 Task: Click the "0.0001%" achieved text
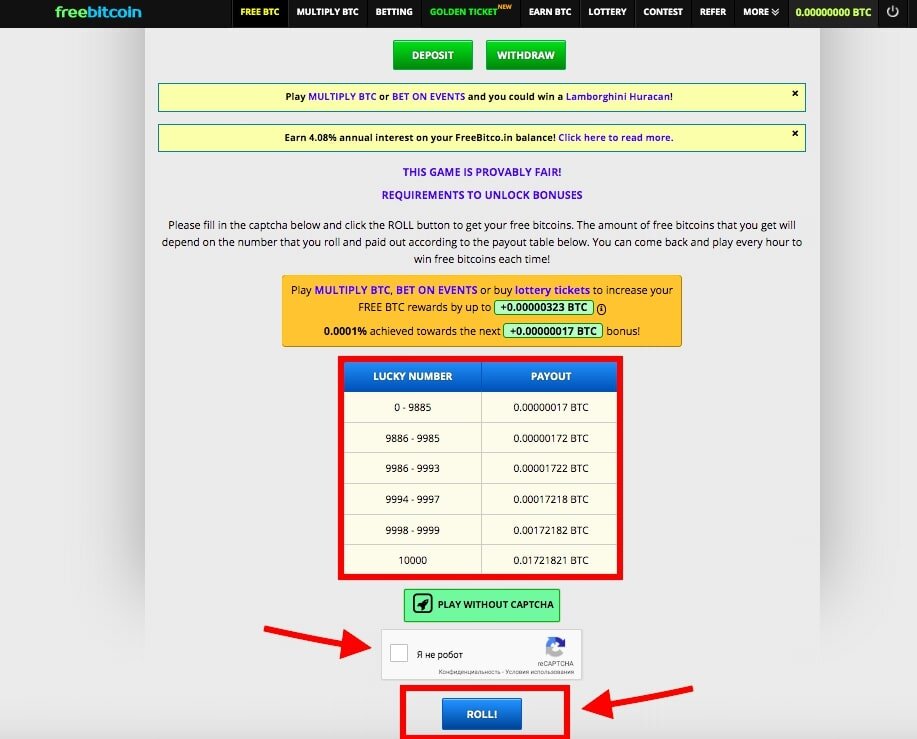345,331
